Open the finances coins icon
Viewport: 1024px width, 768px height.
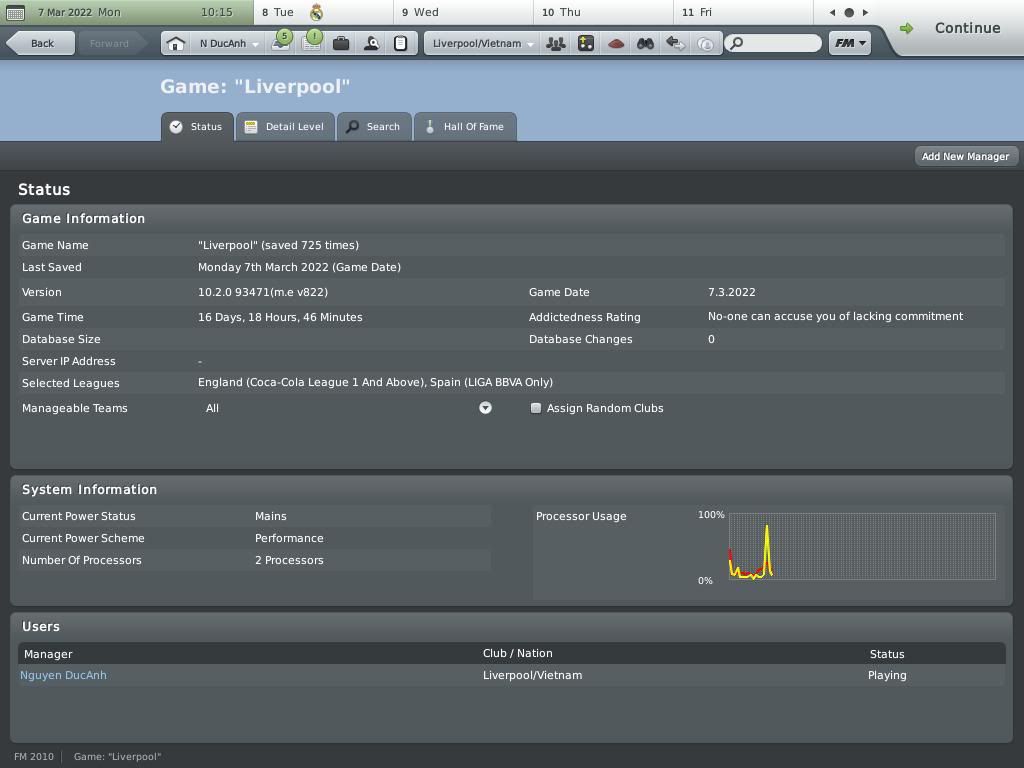(705, 44)
